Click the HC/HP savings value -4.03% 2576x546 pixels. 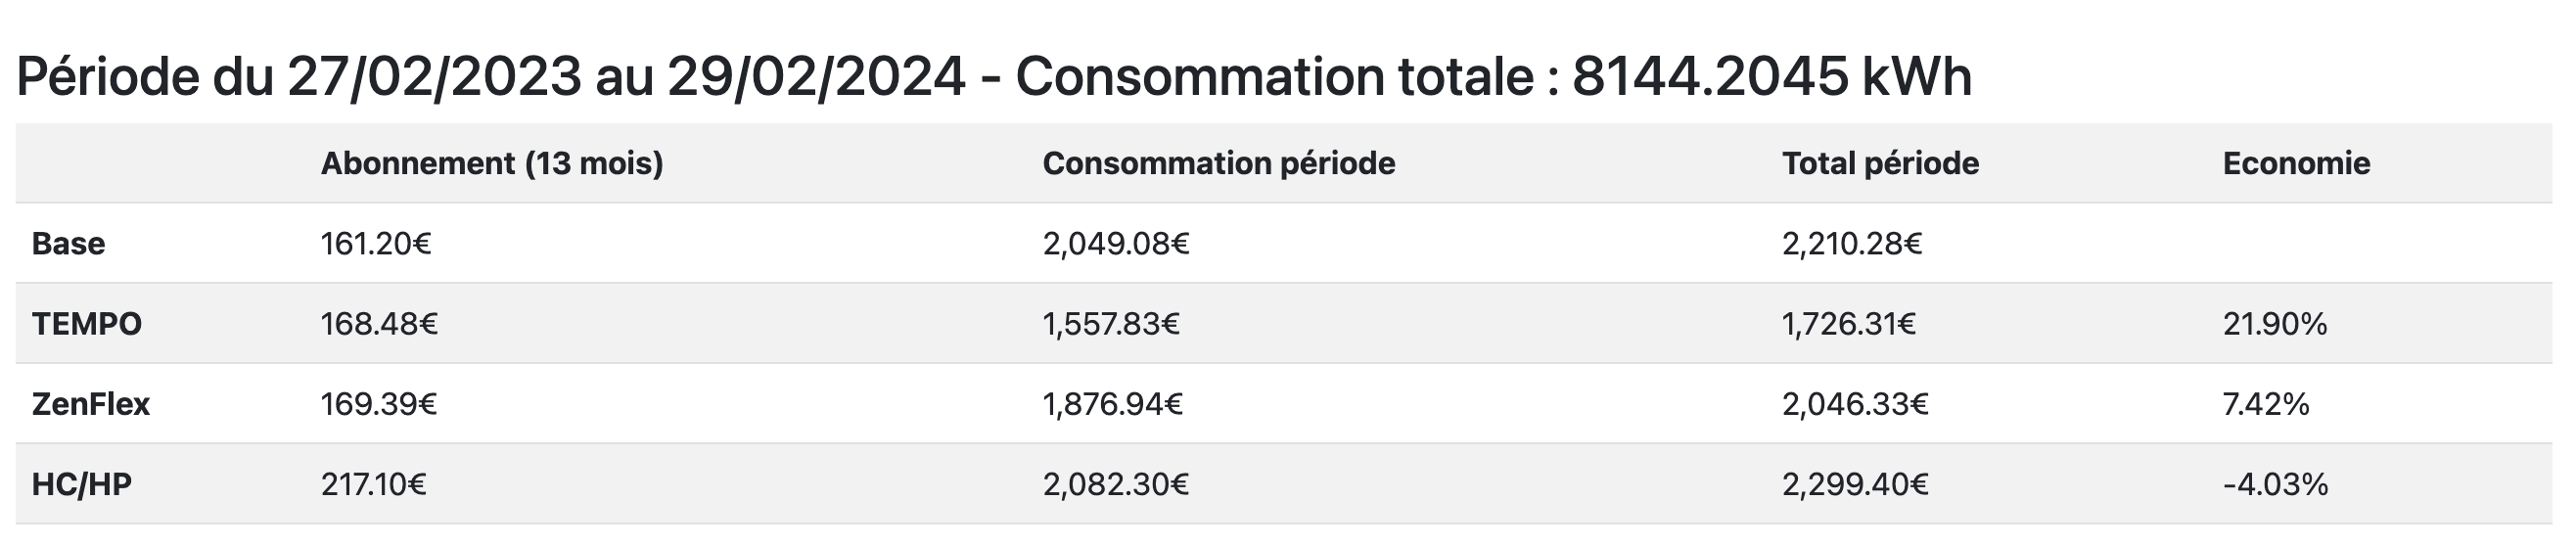point(2275,484)
